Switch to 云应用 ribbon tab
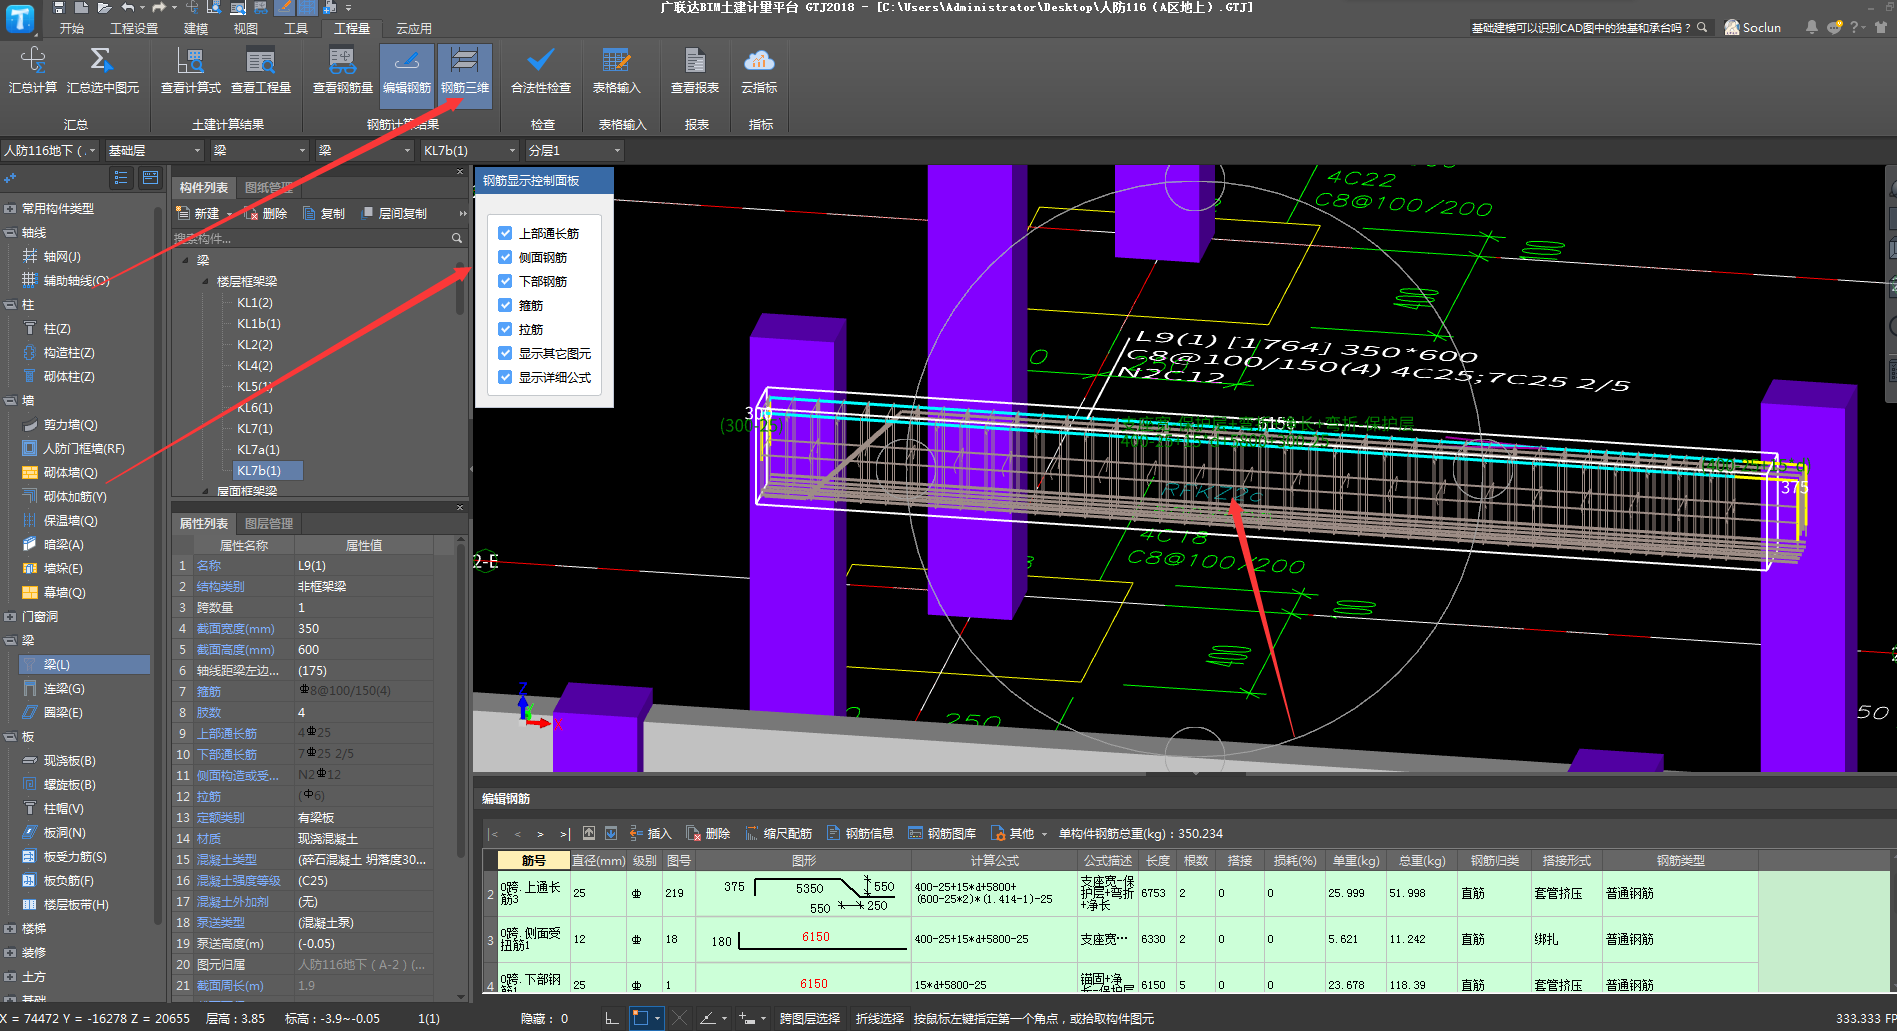The image size is (1897, 1031). tap(414, 28)
